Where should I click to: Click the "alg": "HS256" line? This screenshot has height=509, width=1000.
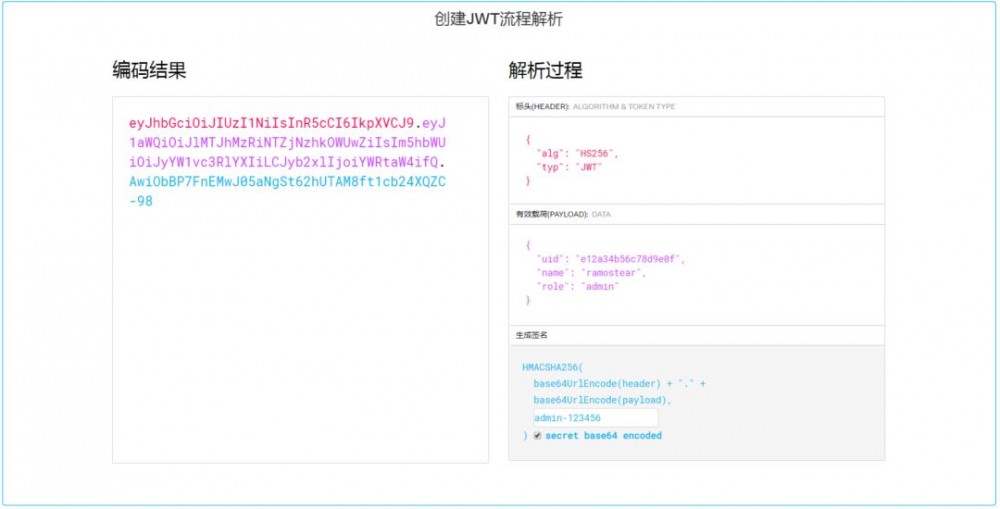tap(578, 154)
